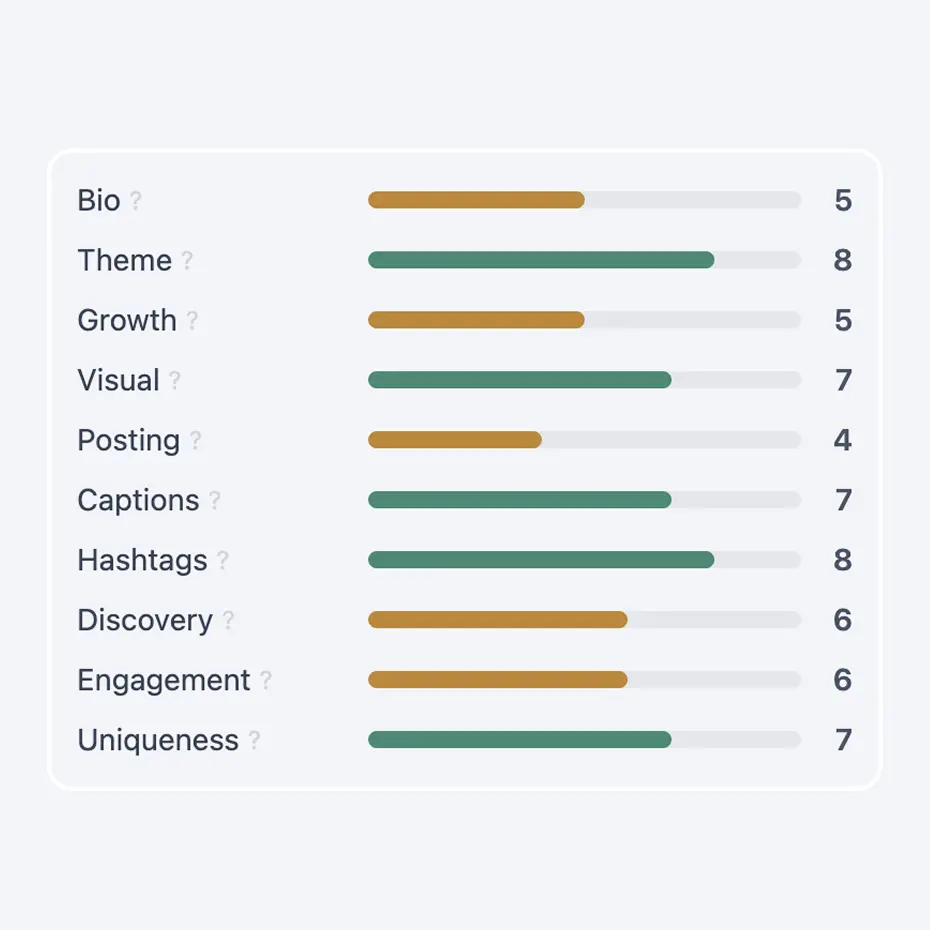Select the Engagement row label
The width and height of the screenshot is (930, 930).
[163, 680]
